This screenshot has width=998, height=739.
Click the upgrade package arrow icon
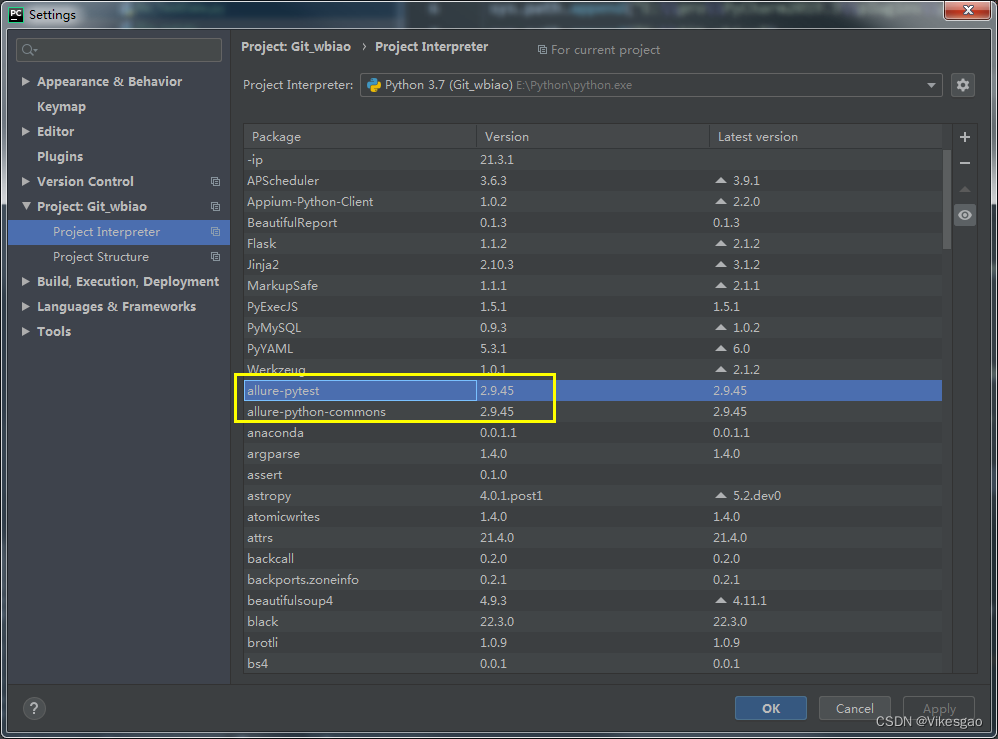pos(965,189)
